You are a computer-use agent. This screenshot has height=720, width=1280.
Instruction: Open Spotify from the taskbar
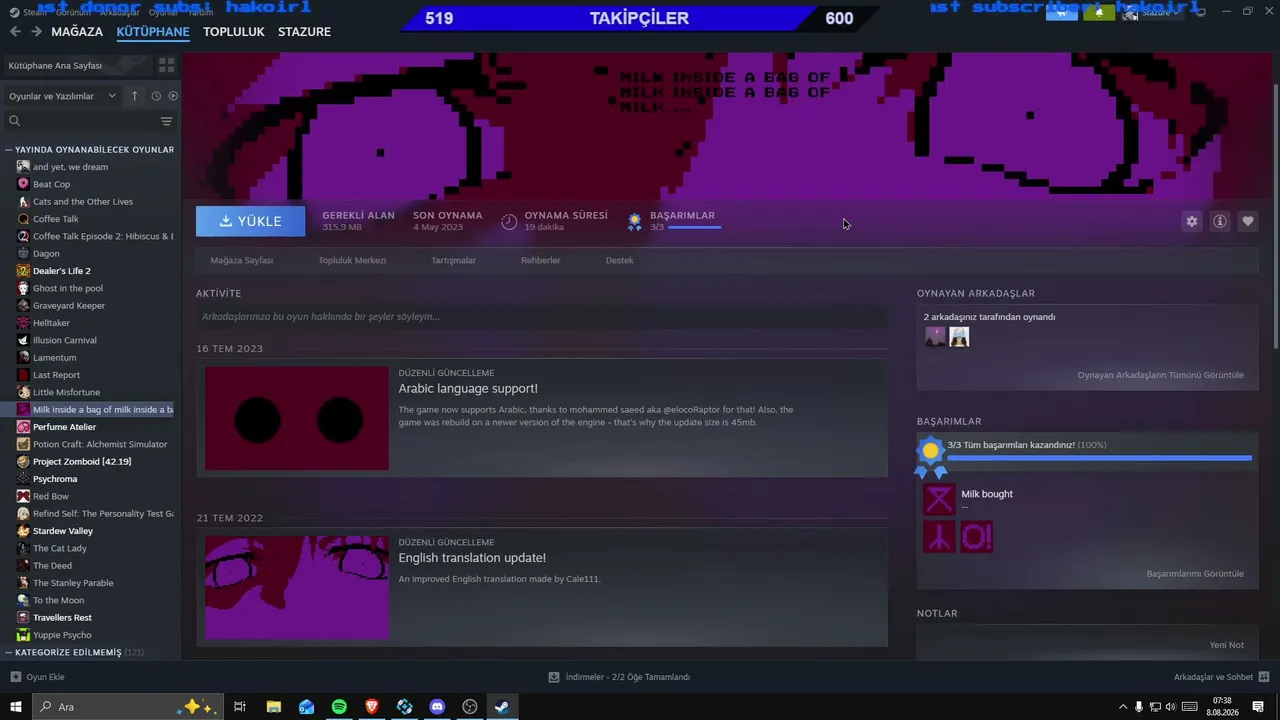tap(339, 707)
